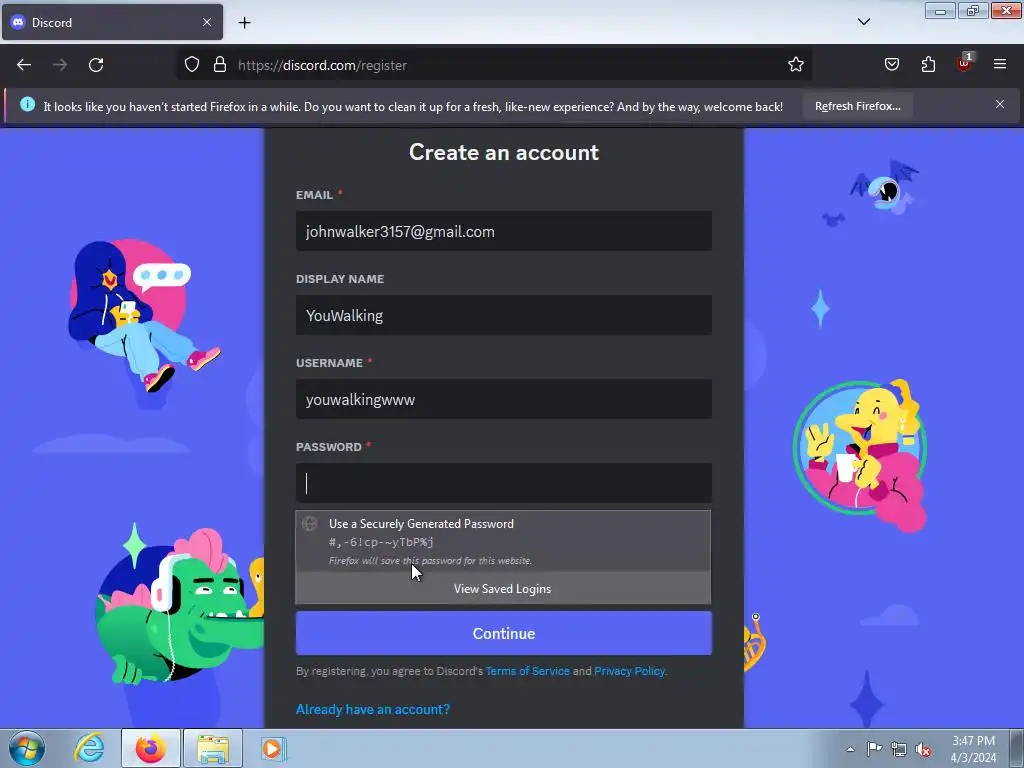This screenshot has height=768, width=1024.
Task: Focus the Email input field
Action: pos(504,231)
